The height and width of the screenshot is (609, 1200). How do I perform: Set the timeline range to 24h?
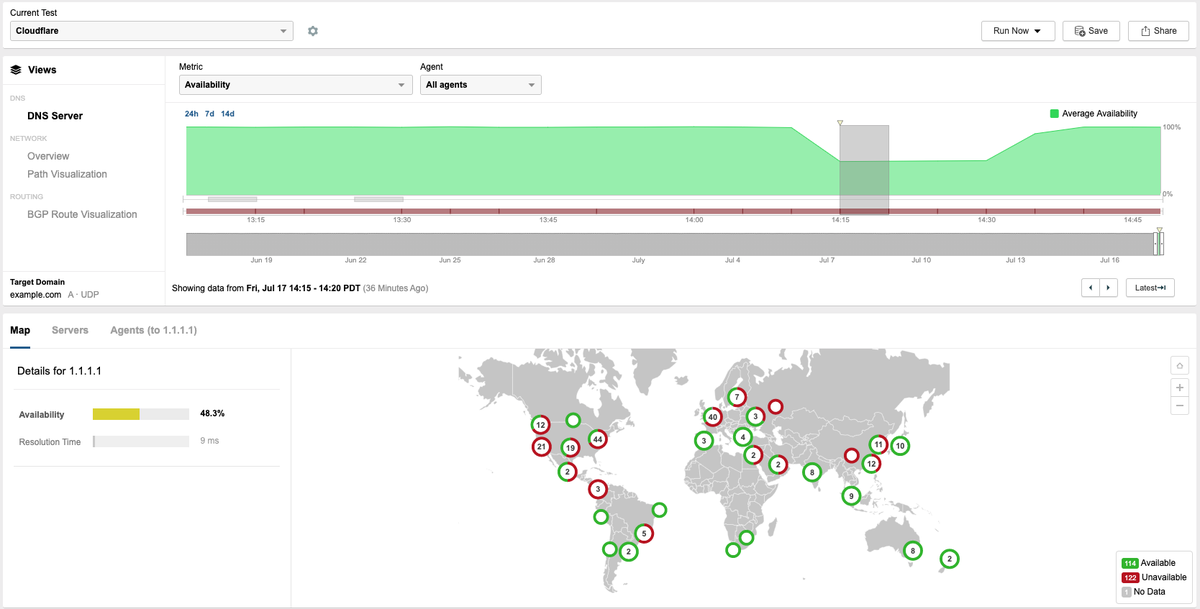point(192,114)
